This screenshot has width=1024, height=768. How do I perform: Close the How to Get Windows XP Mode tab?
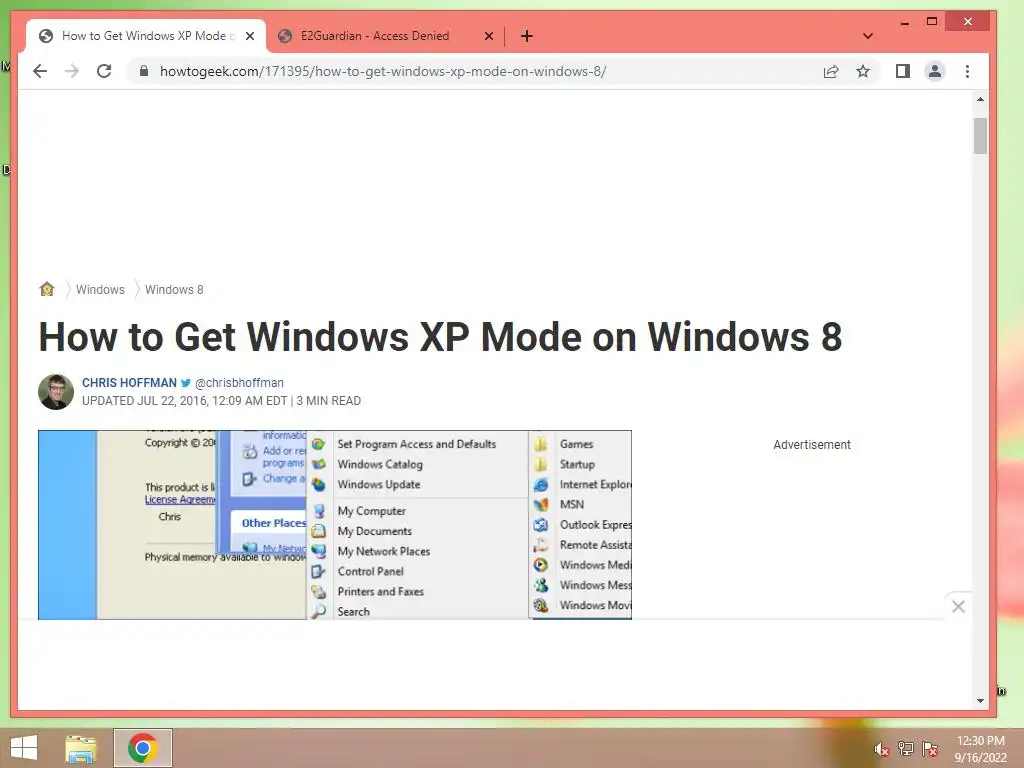[x=249, y=36]
